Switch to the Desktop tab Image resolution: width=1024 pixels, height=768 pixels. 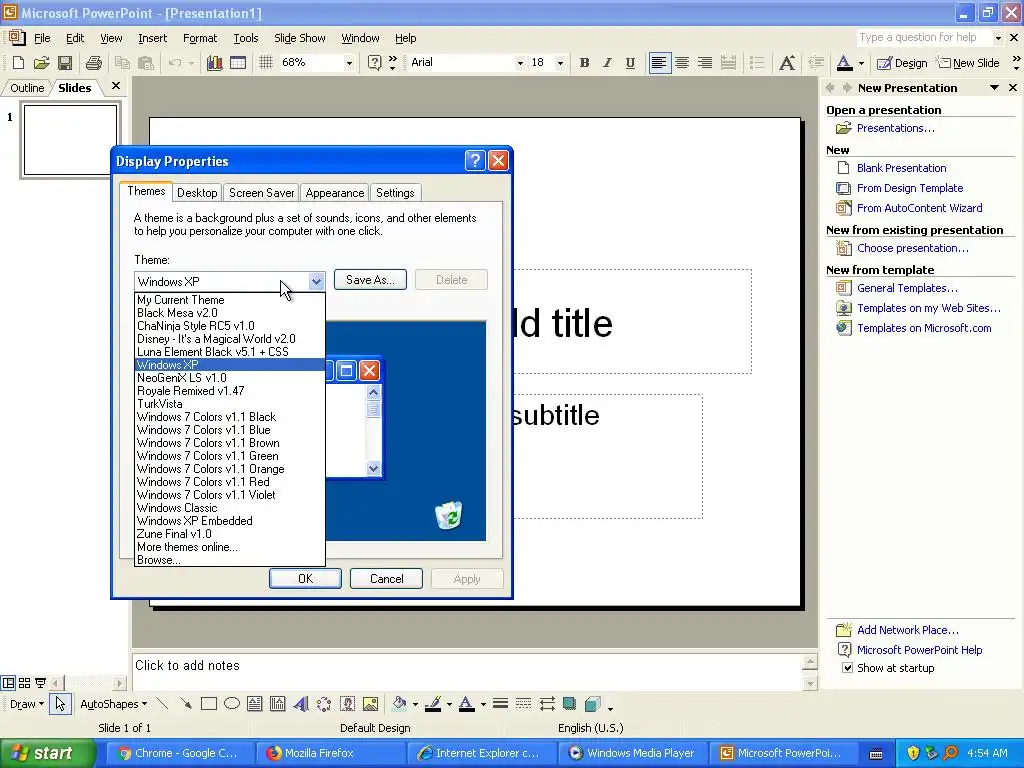[197, 193]
